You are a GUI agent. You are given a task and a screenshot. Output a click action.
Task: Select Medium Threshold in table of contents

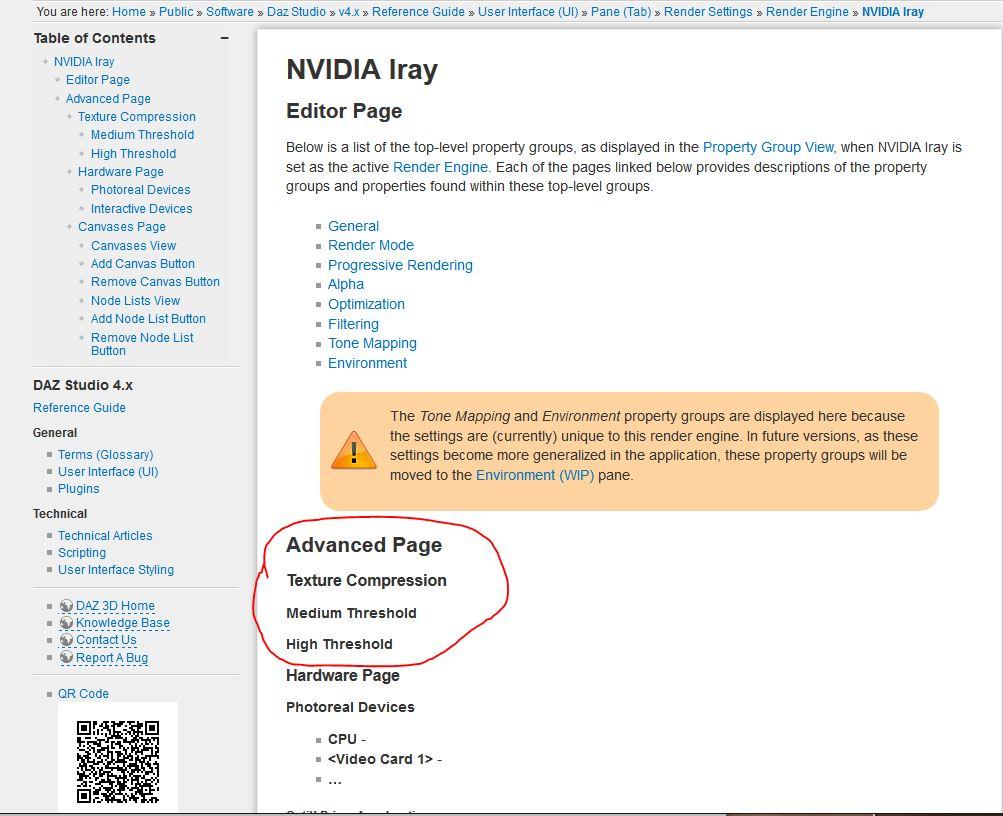(142, 135)
